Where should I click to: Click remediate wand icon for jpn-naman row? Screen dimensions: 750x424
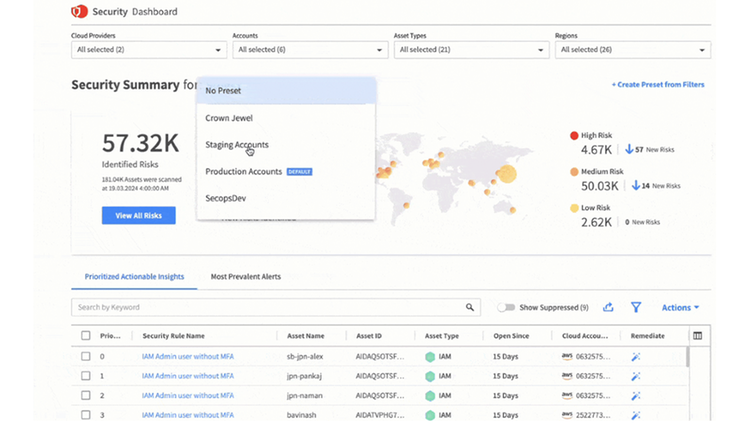point(636,396)
